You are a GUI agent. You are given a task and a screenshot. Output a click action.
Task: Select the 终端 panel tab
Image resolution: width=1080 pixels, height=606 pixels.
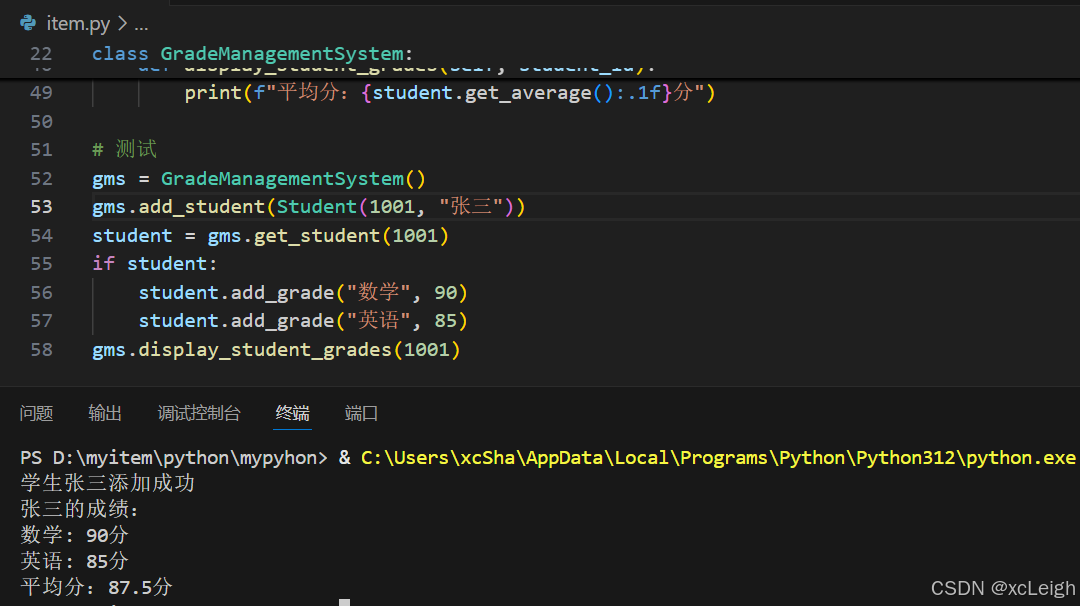[x=293, y=413]
